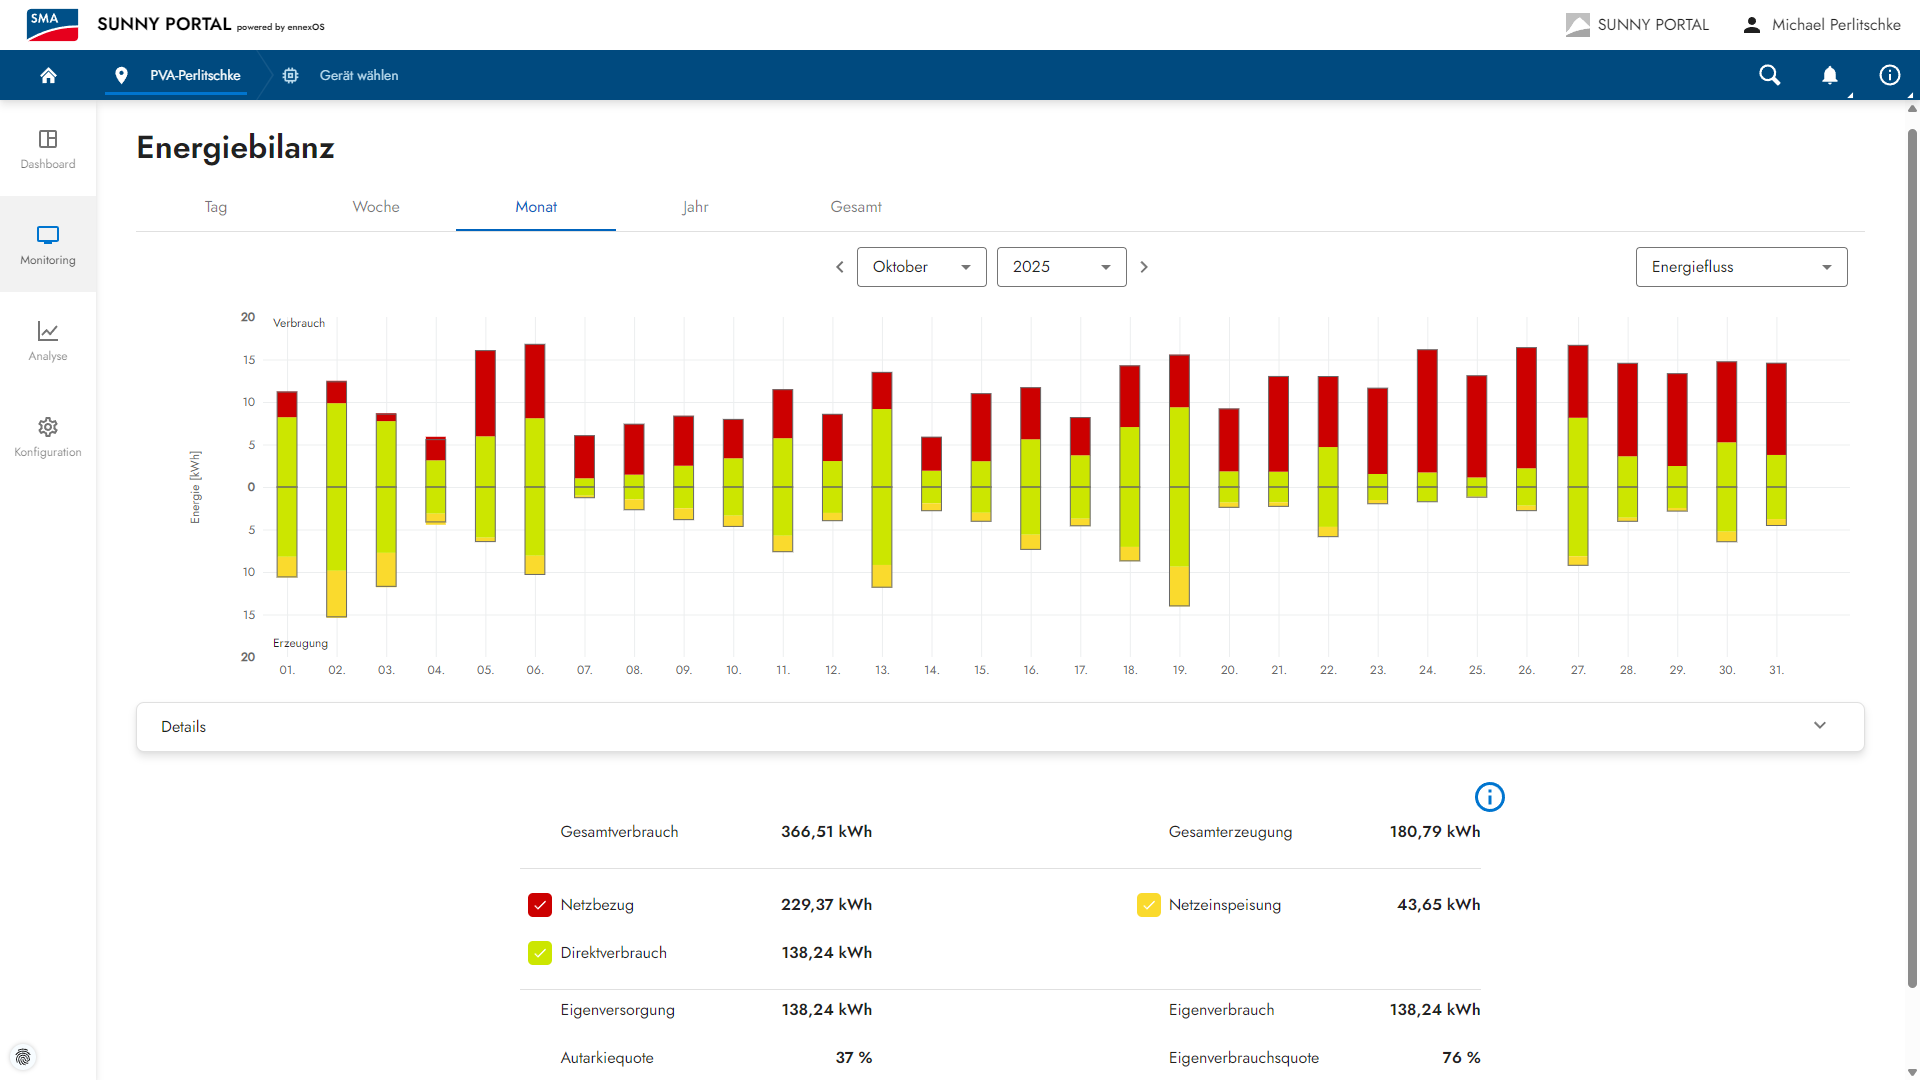1920x1080 pixels.
Task: Open the 2025 year dropdown
Action: tap(1061, 267)
